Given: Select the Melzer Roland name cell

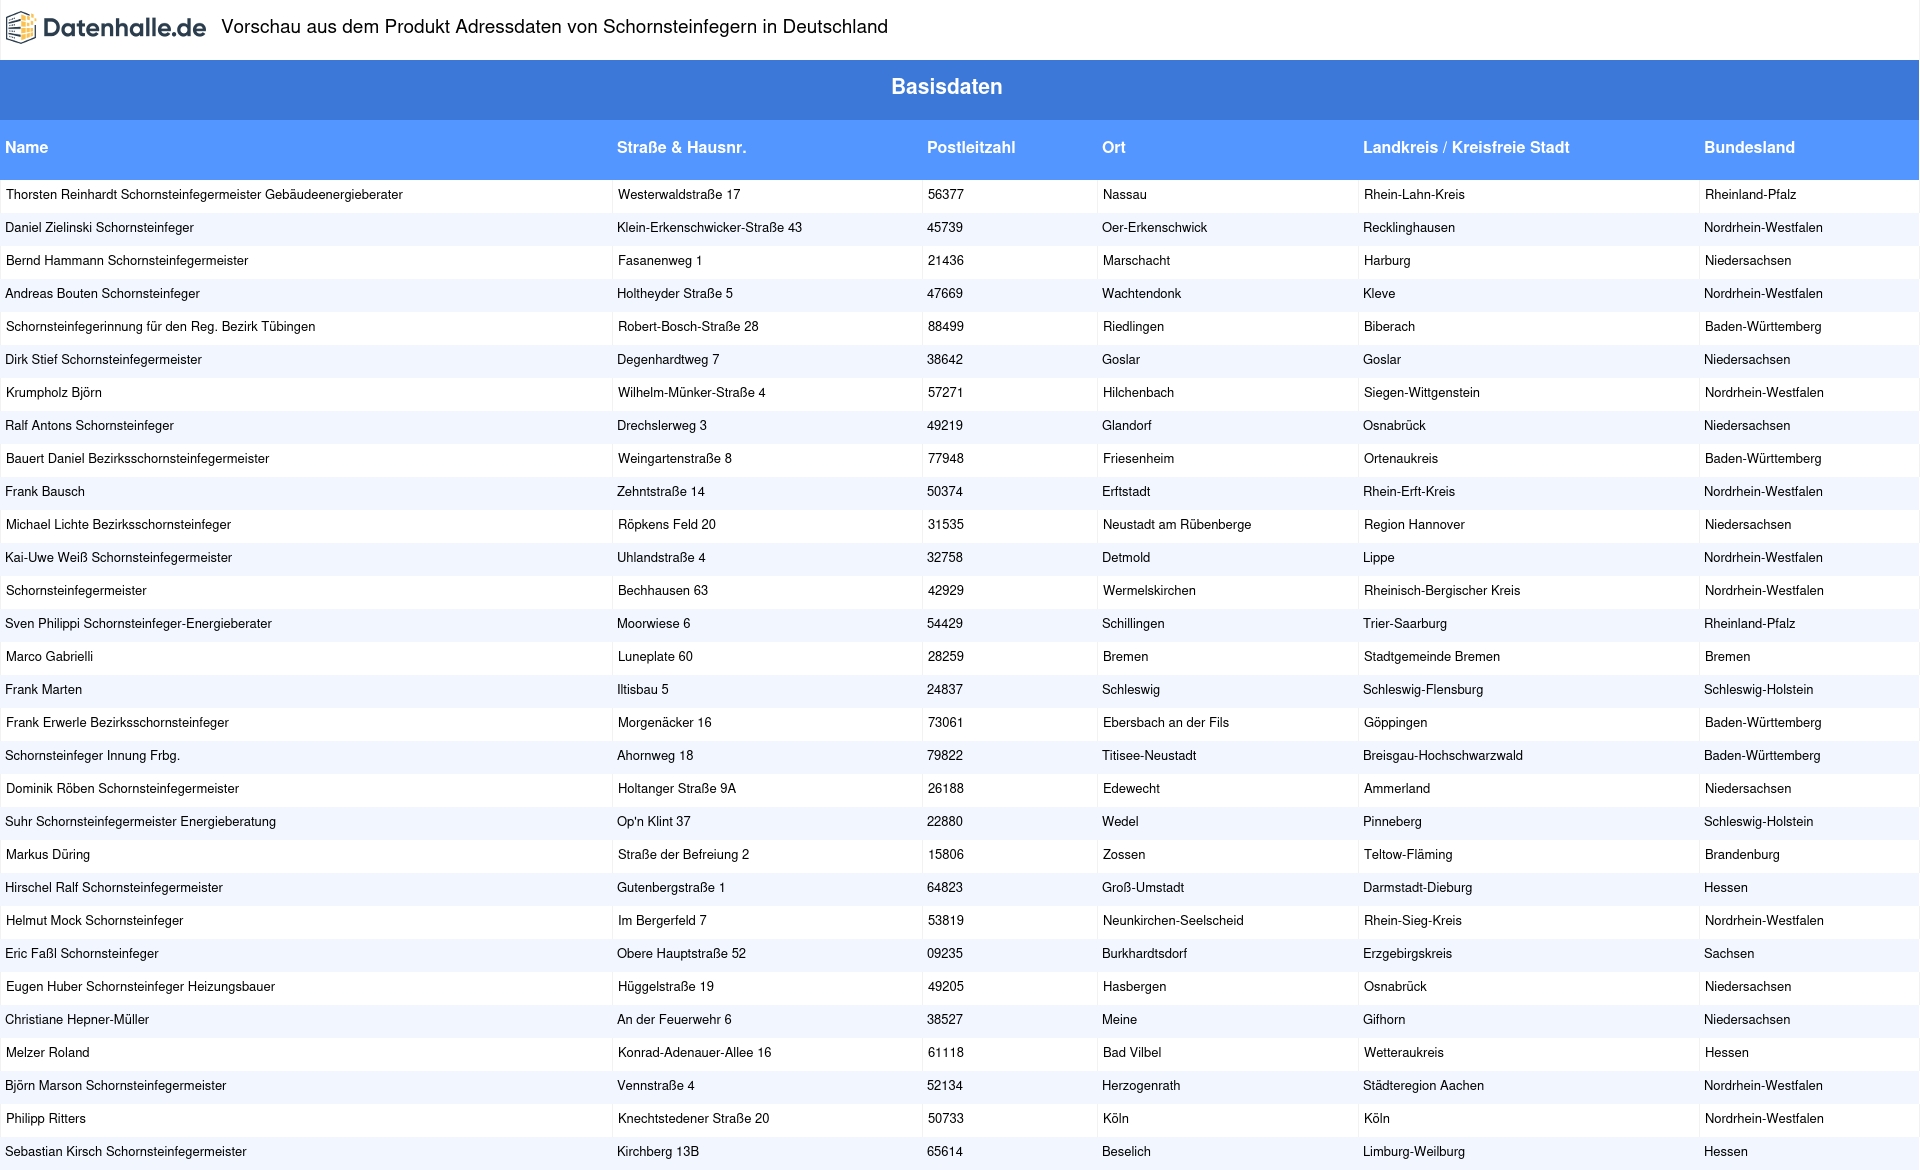Looking at the screenshot, I should click(47, 1053).
